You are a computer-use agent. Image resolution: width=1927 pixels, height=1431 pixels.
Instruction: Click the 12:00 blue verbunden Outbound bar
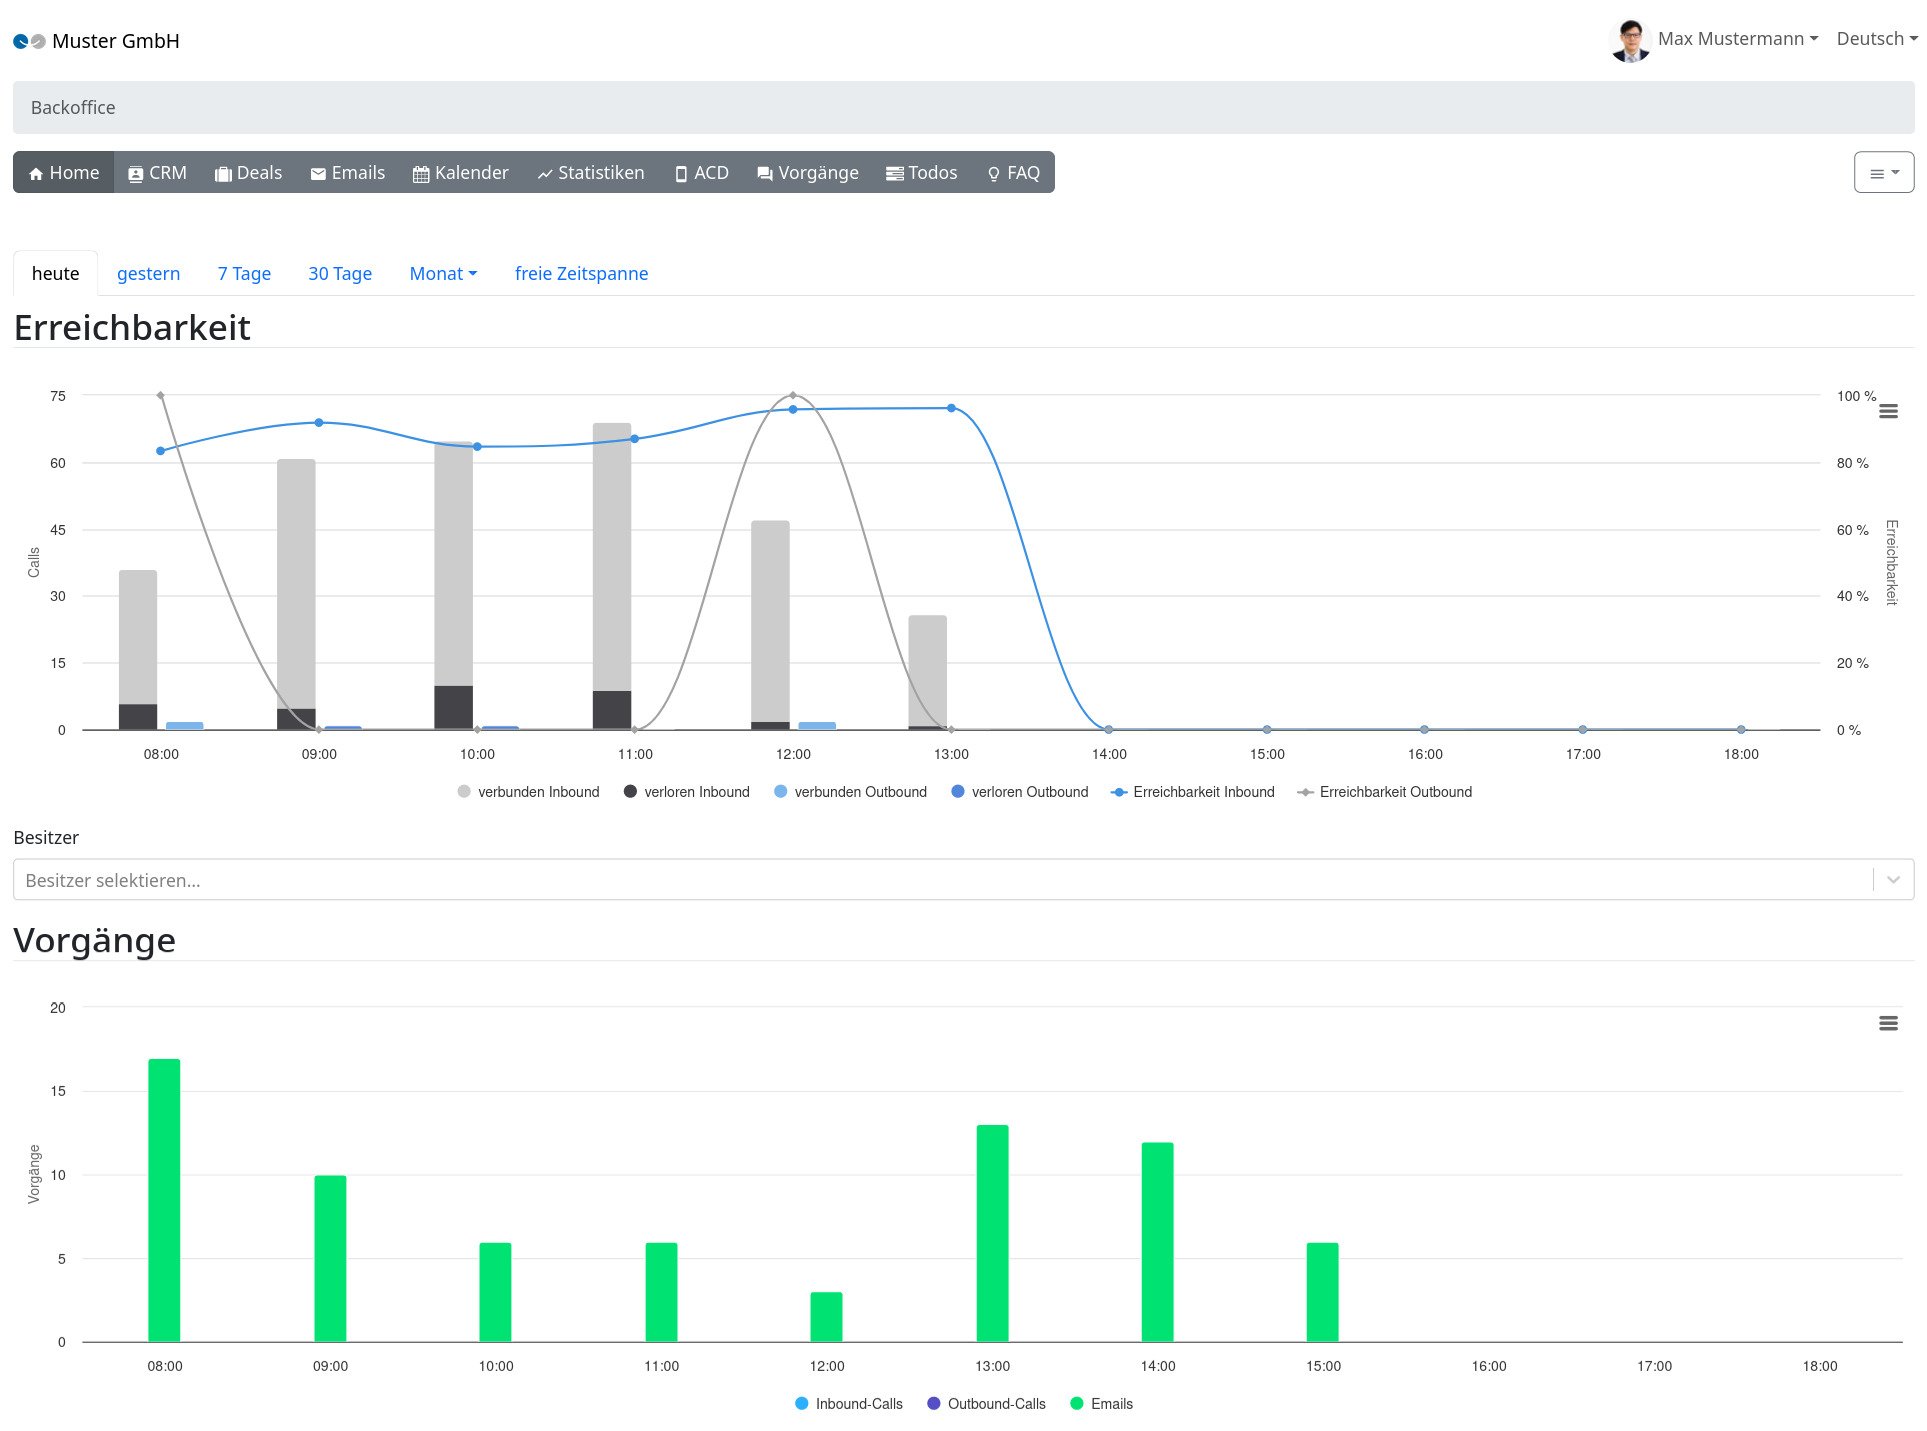pyautogui.click(x=817, y=726)
